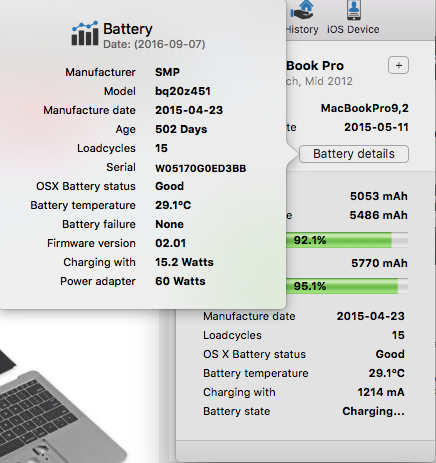Image resolution: width=436 pixels, height=463 pixels.
Task: Click main window Manufacture date 2015-04-23
Action: tap(371, 316)
